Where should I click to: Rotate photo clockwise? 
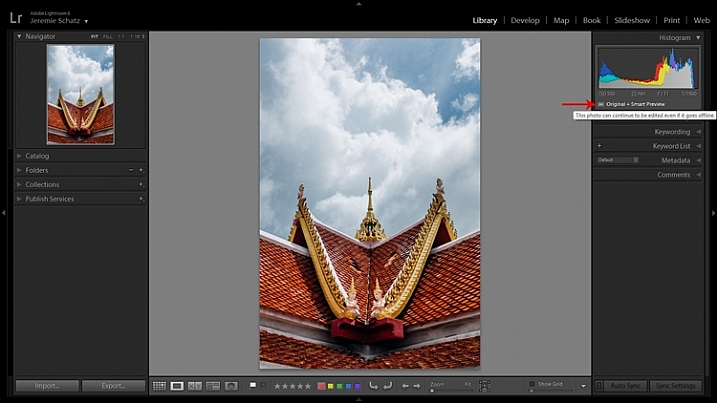click(387, 386)
